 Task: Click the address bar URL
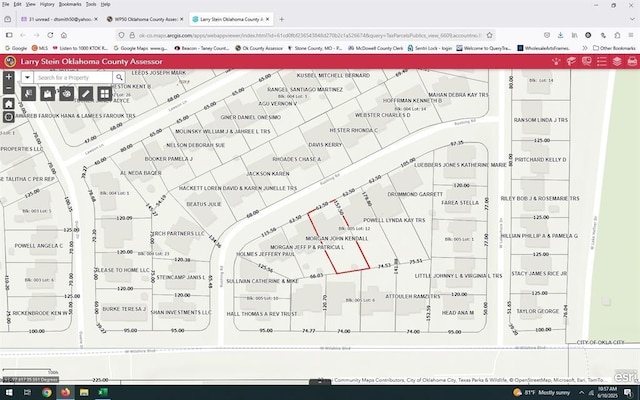[x=309, y=36]
